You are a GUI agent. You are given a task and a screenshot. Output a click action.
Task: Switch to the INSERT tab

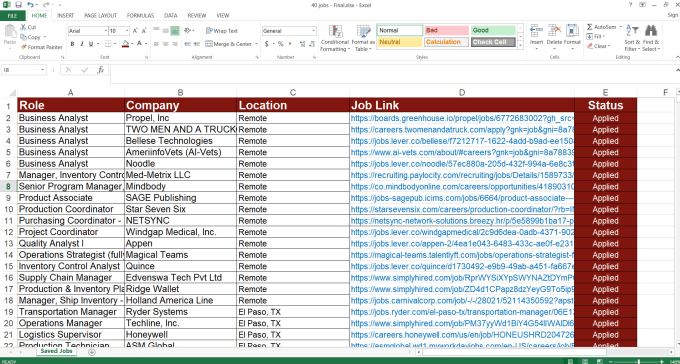65,16
